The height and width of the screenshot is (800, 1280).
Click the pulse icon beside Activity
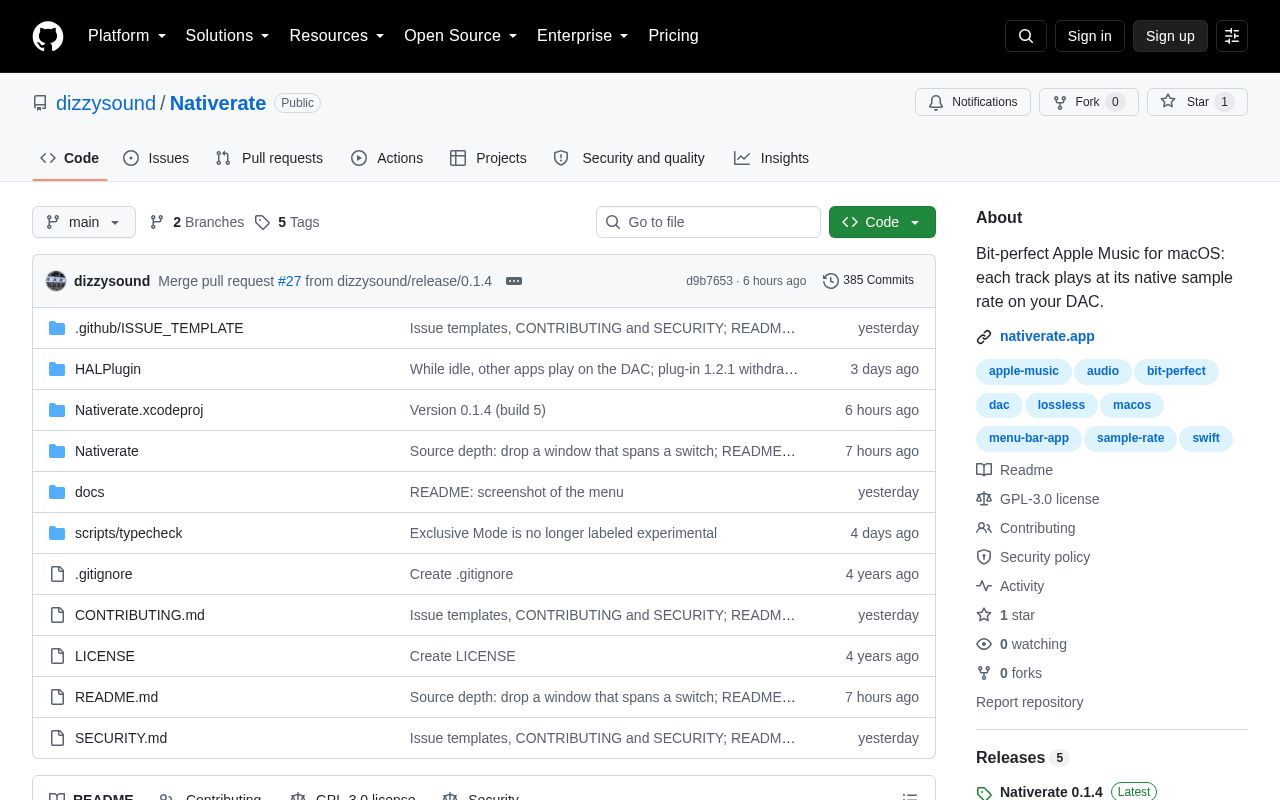click(984, 586)
